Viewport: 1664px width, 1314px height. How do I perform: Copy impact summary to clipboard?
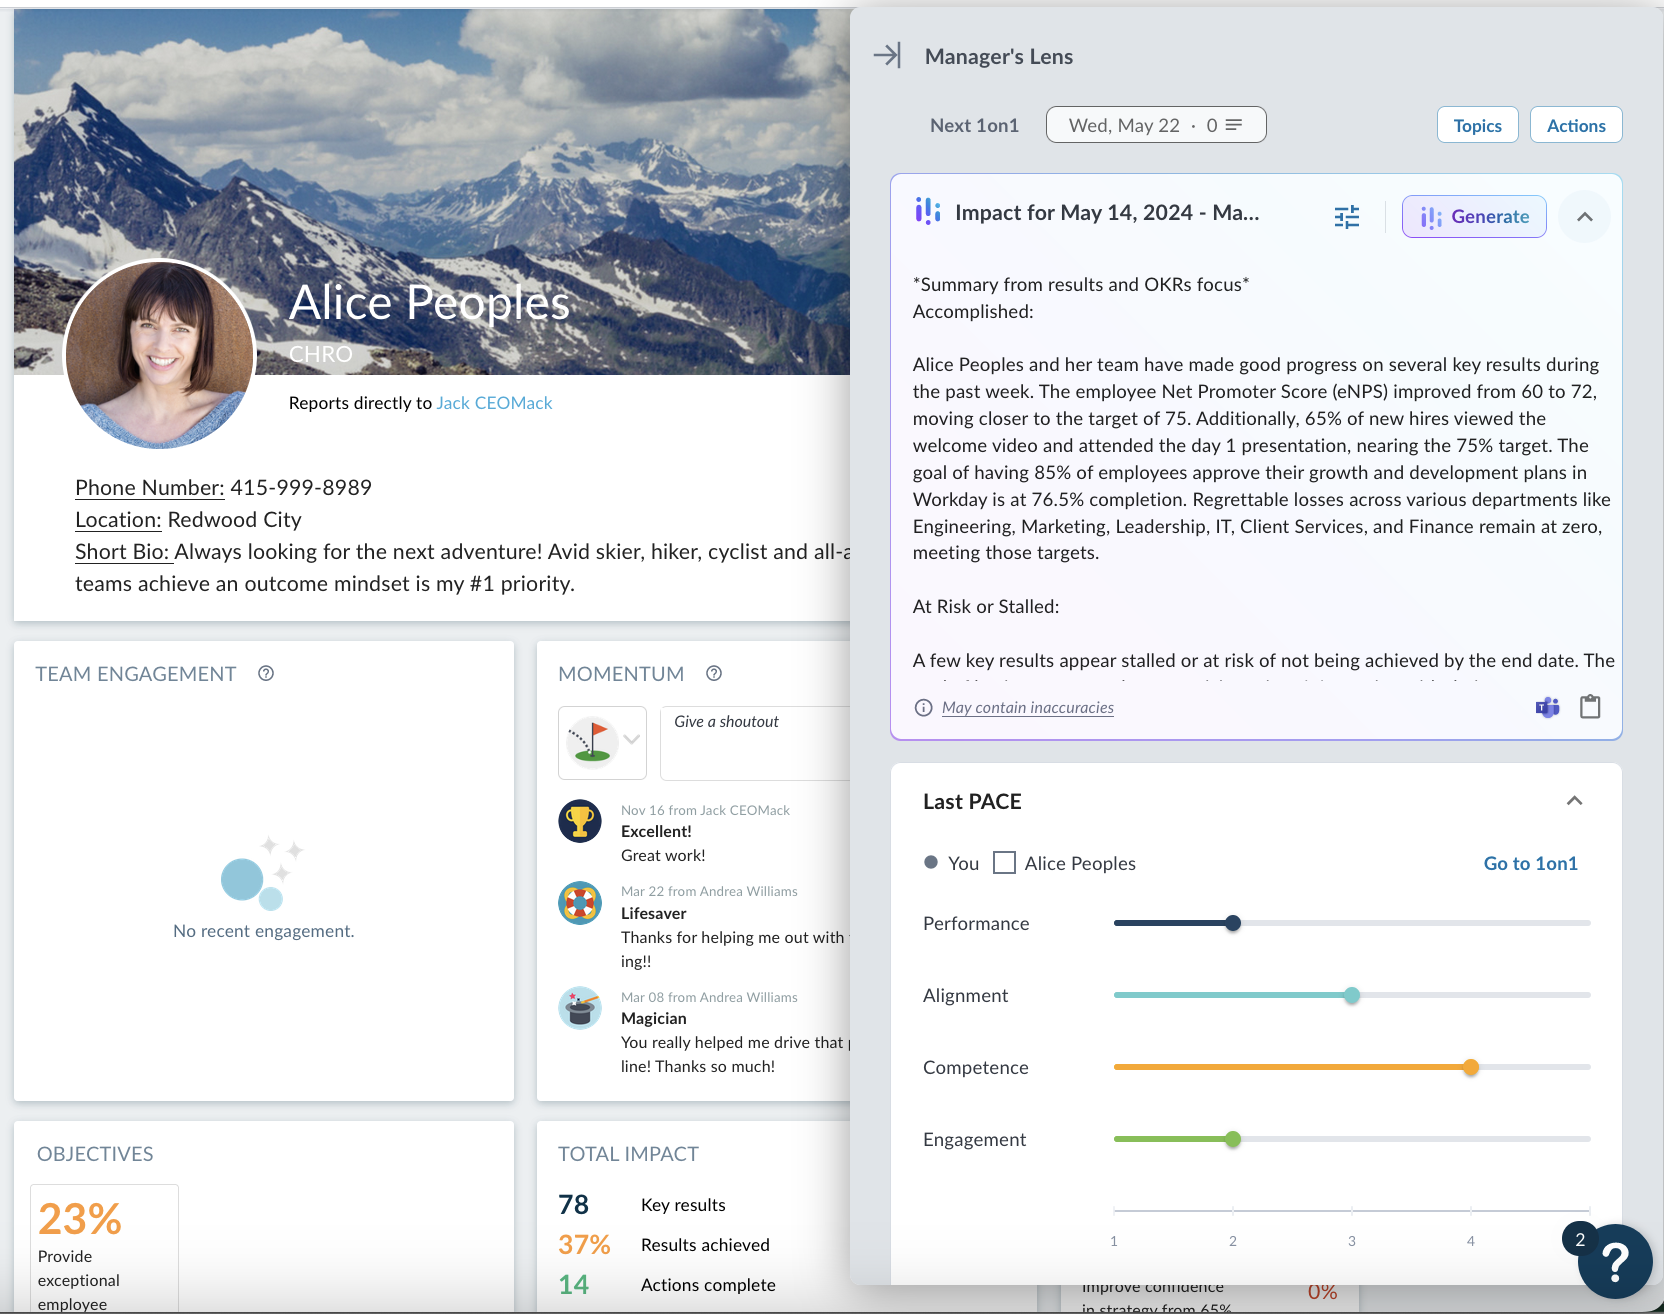coord(1590,707)
